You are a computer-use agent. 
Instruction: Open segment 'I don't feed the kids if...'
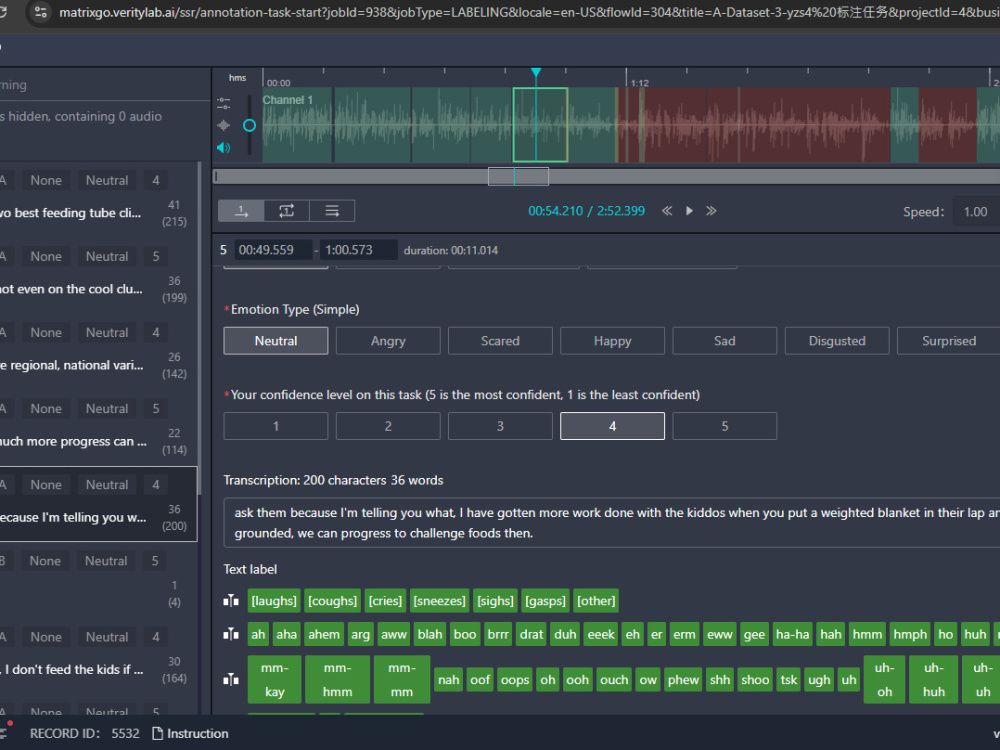[x=98, y=656]
